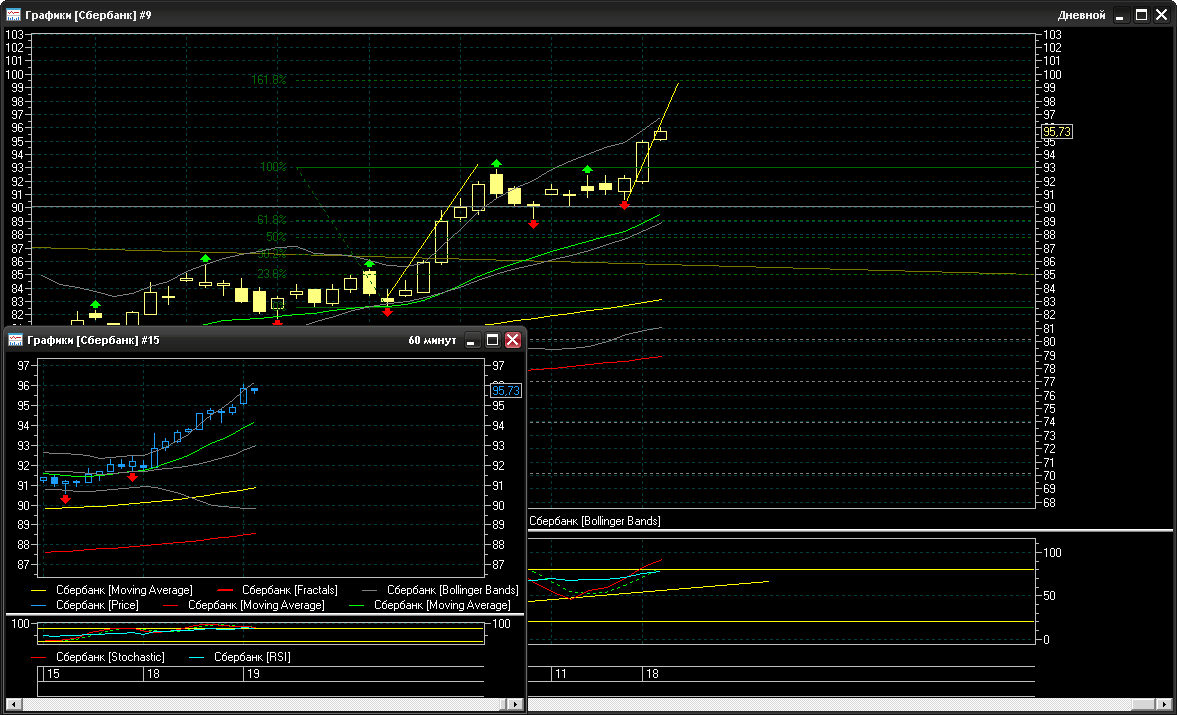The height and width of the screenshot is (715, 1177).
Task: Click the 23.6% Fibonacci level label
Action: [x=272, y=274]
